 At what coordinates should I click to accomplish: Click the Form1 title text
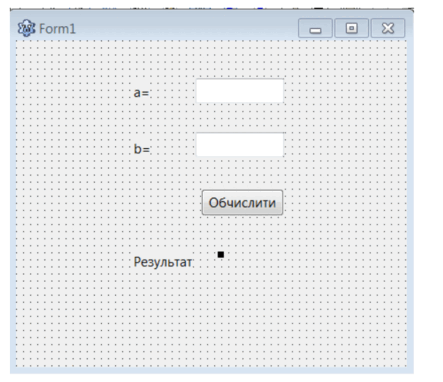point(57,29)
